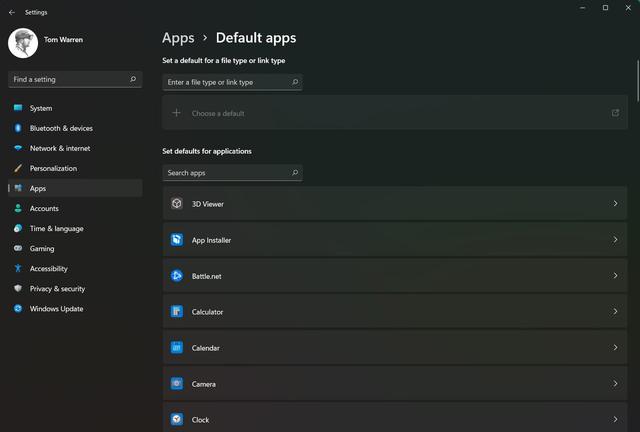Select Bluetooth & devices in sidebar

(x=61, y=128)
